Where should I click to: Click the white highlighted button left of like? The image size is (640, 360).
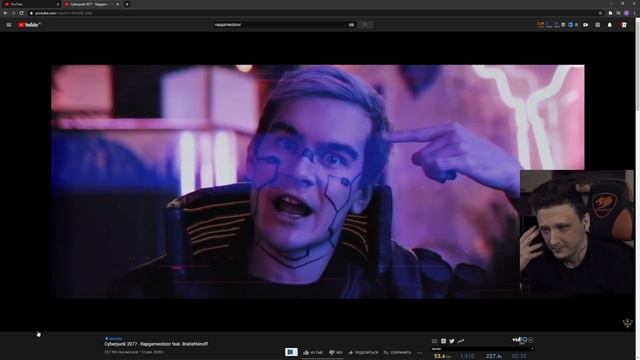tap(291, 352)
